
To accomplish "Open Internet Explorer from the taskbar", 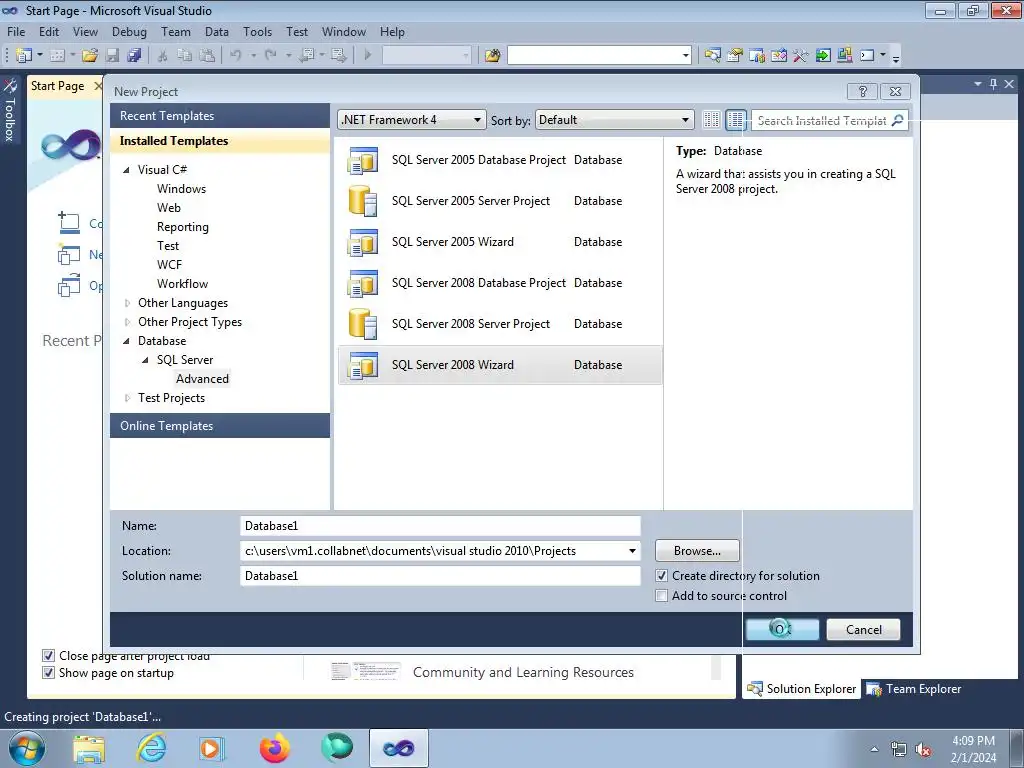I will 151,748.
